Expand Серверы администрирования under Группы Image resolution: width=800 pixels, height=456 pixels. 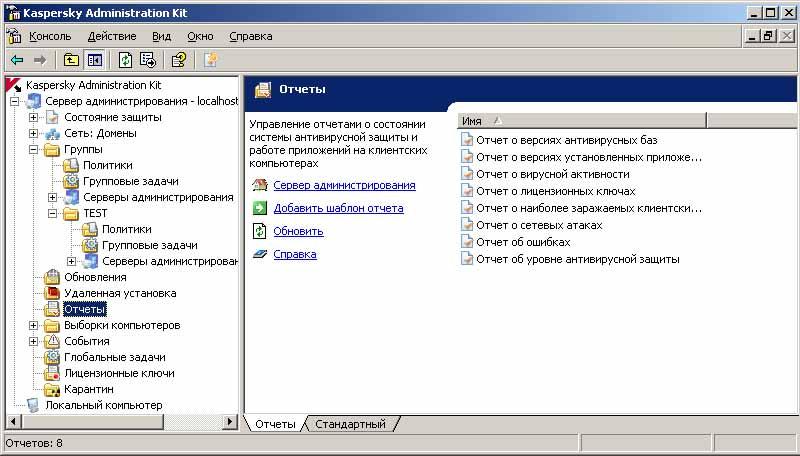point(52,197)
